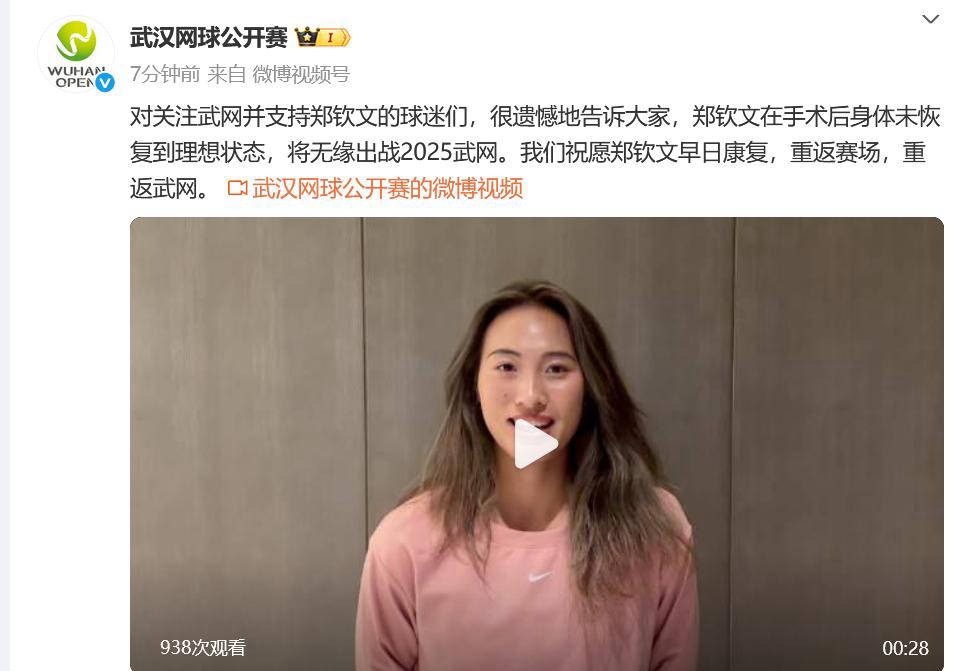Open the 7分钟前 timestamp

tap(165, 74)
